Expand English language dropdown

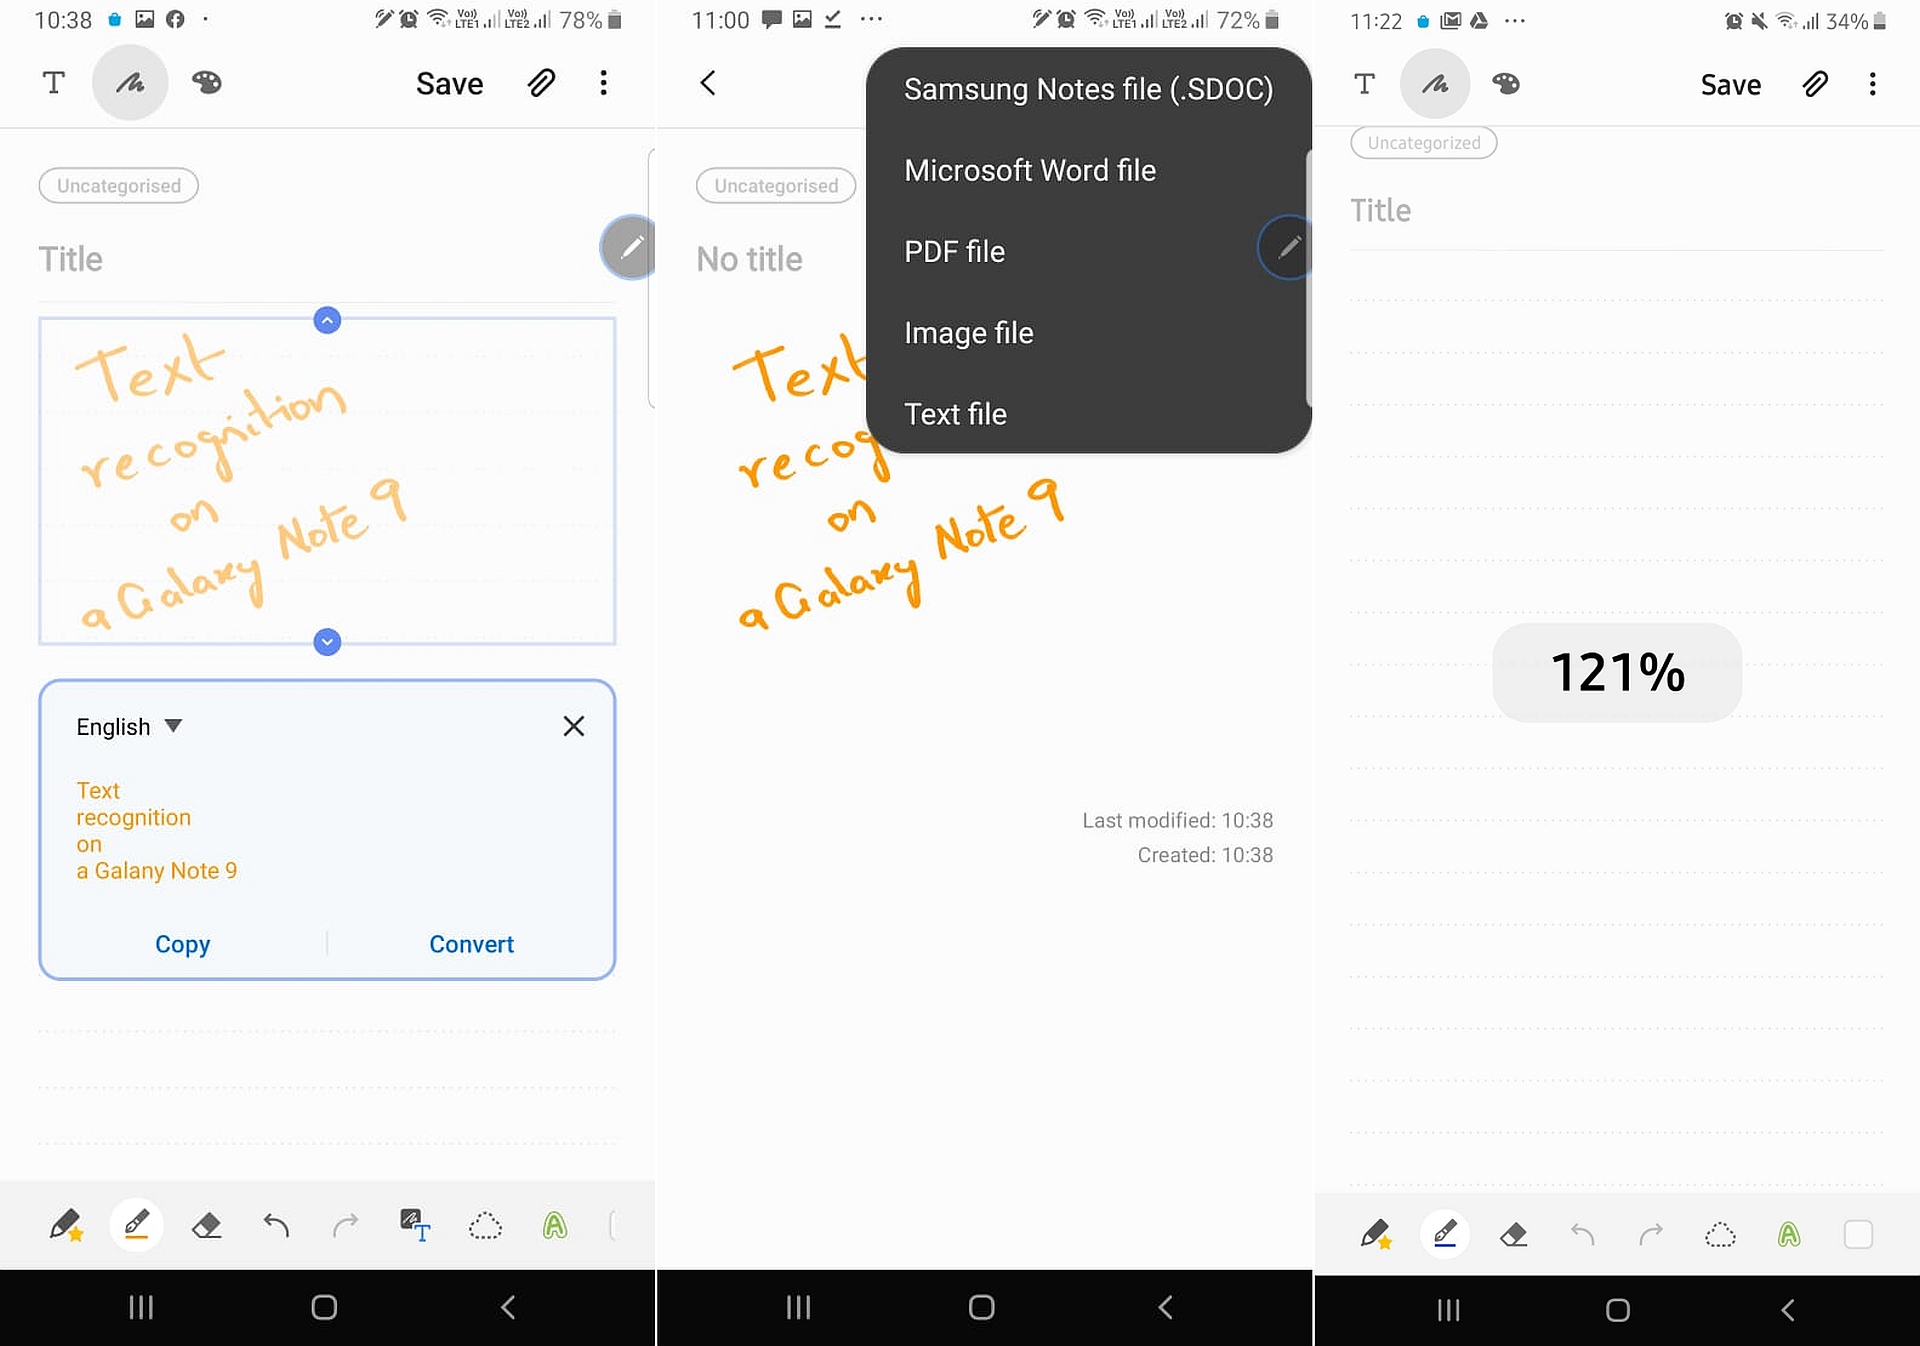tap(130, 725)
